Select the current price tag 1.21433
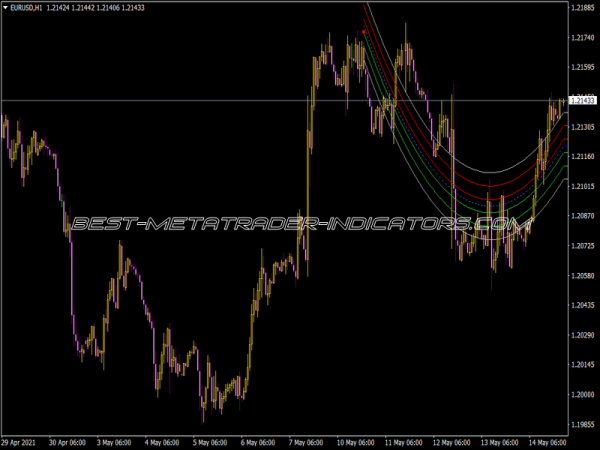The width and height of the screenshot is (600, 450). click(x=581, y=101)
